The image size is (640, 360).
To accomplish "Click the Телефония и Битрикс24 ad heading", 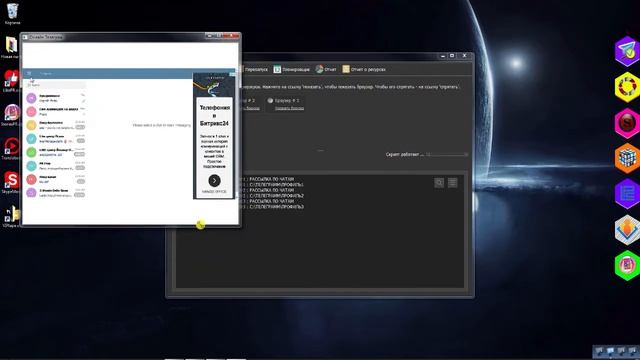I will [214, 116].
